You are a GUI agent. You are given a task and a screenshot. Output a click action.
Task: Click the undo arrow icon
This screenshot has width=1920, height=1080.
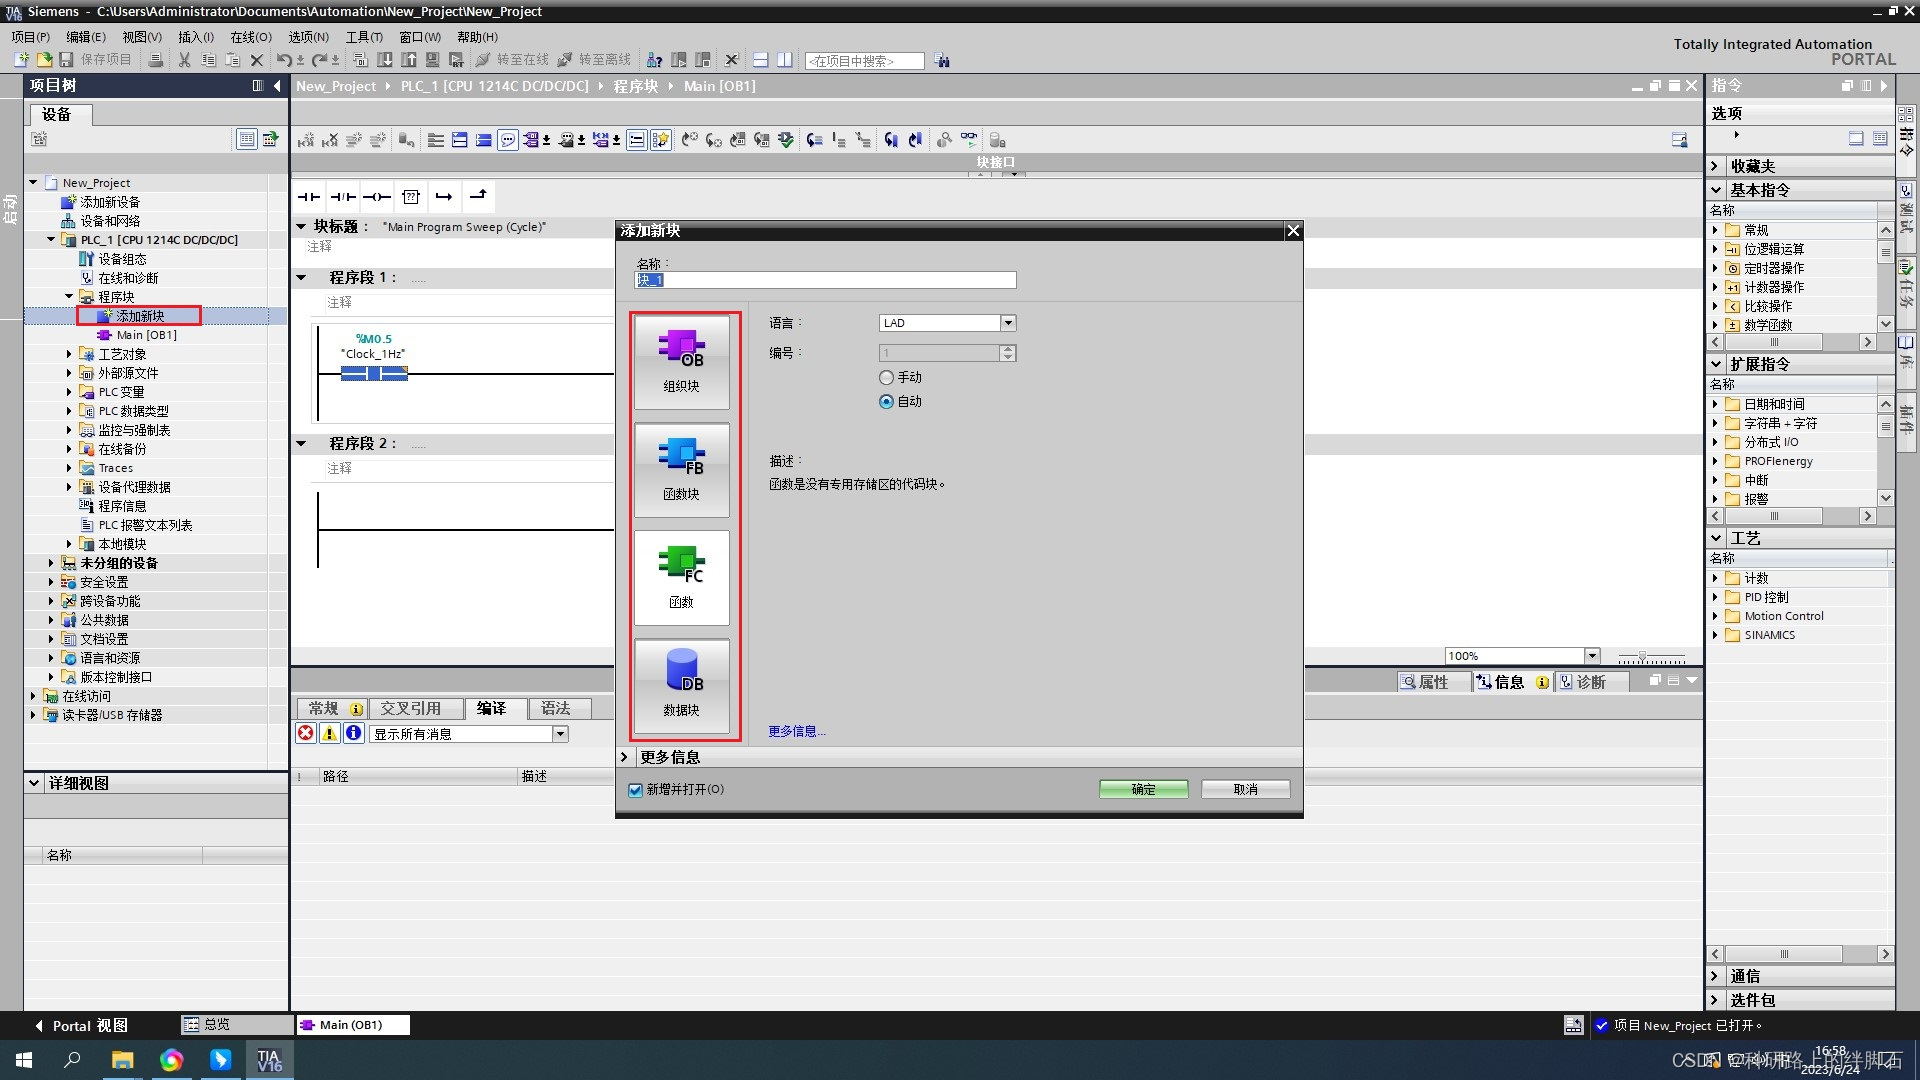pyautogui.click(x=284, y=60)
